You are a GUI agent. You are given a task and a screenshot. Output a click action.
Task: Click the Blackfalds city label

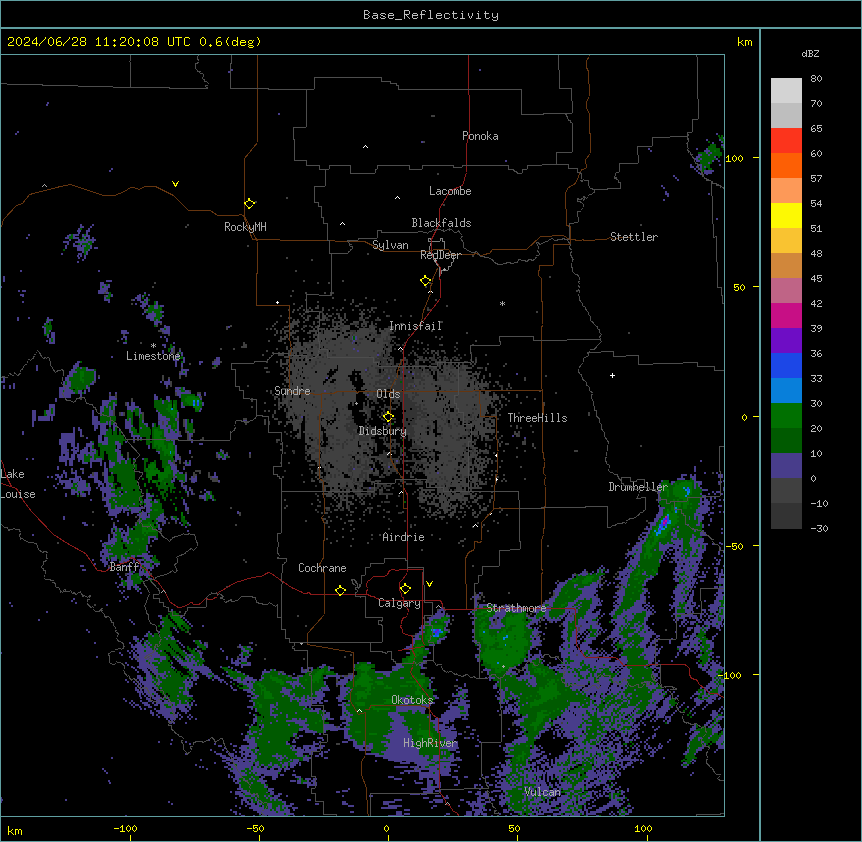(x=441, y=223)
